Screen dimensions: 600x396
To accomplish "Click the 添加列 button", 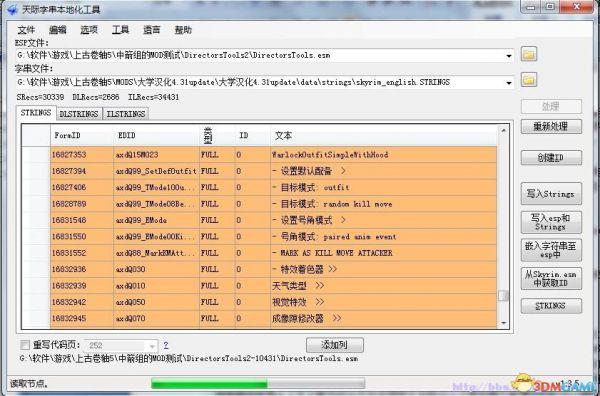I will point(335,345).
